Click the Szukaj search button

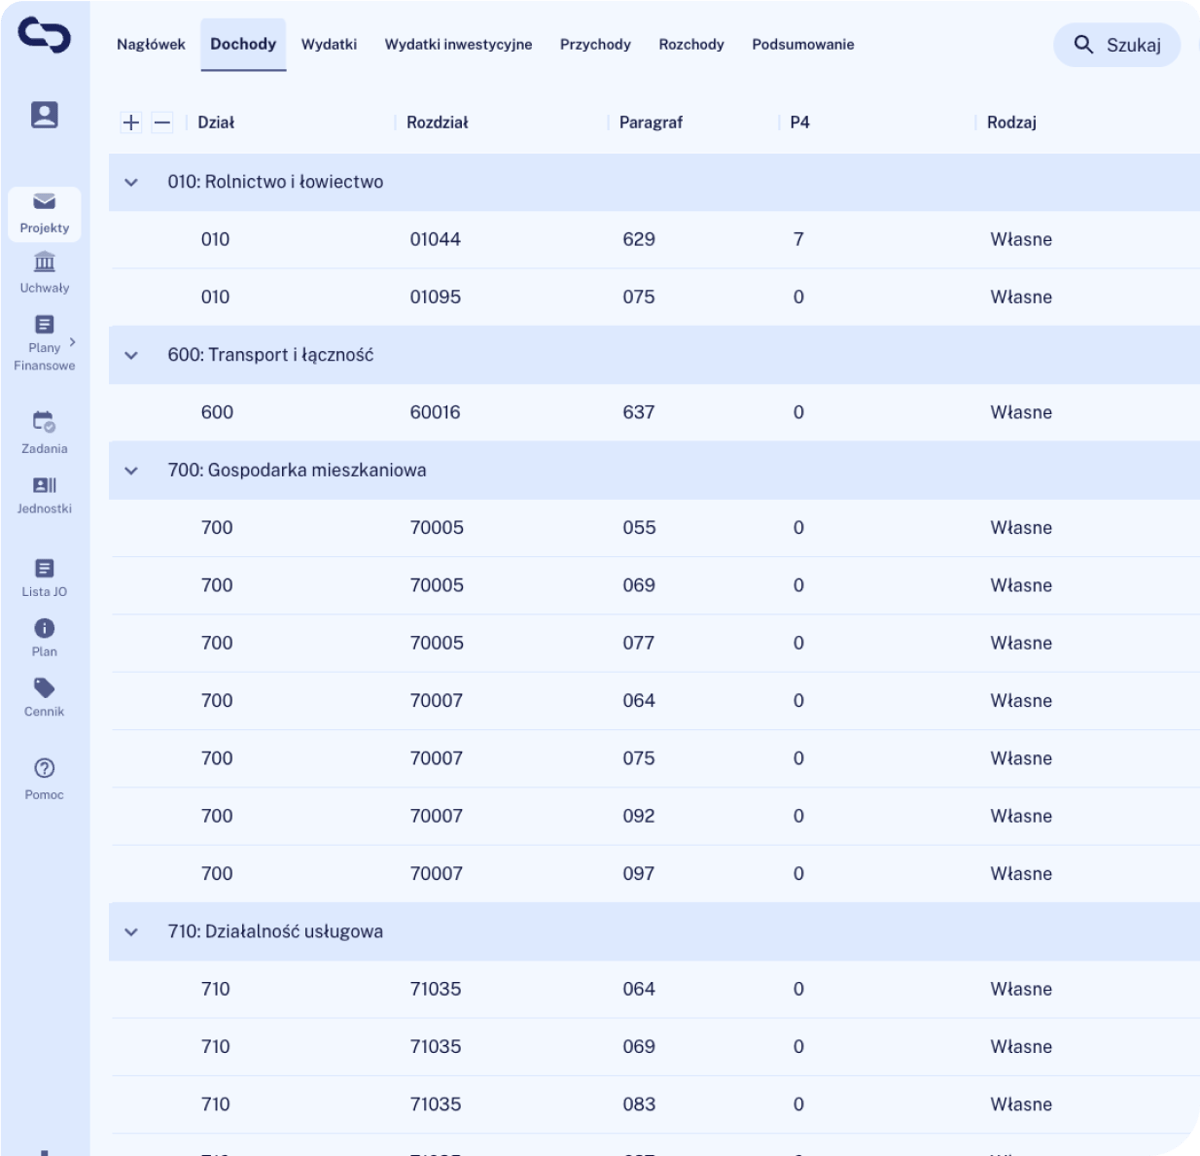click(1117, 44)
